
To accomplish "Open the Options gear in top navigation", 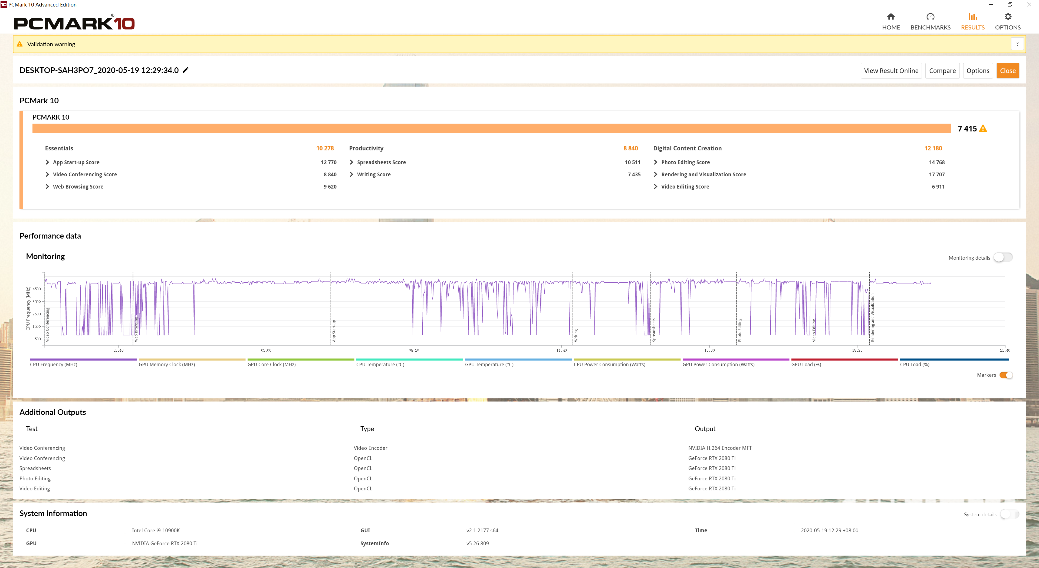I will pyautogui.click(x=1007, y=21).
